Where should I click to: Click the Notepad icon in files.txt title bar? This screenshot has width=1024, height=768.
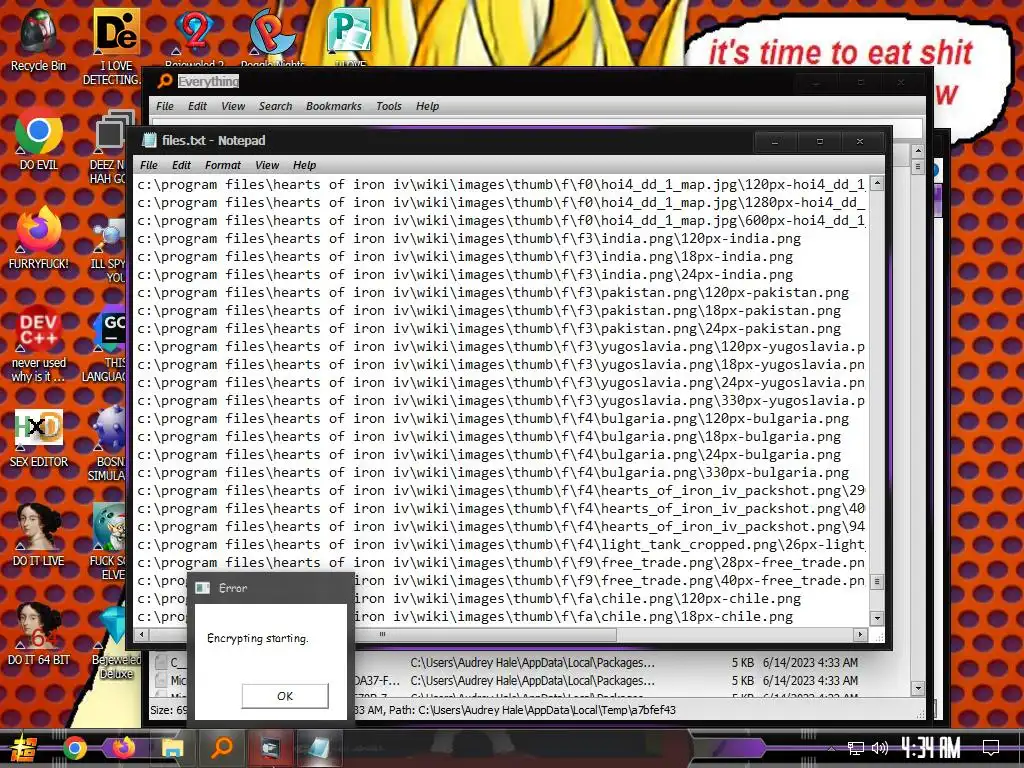(x=150, y=140)
